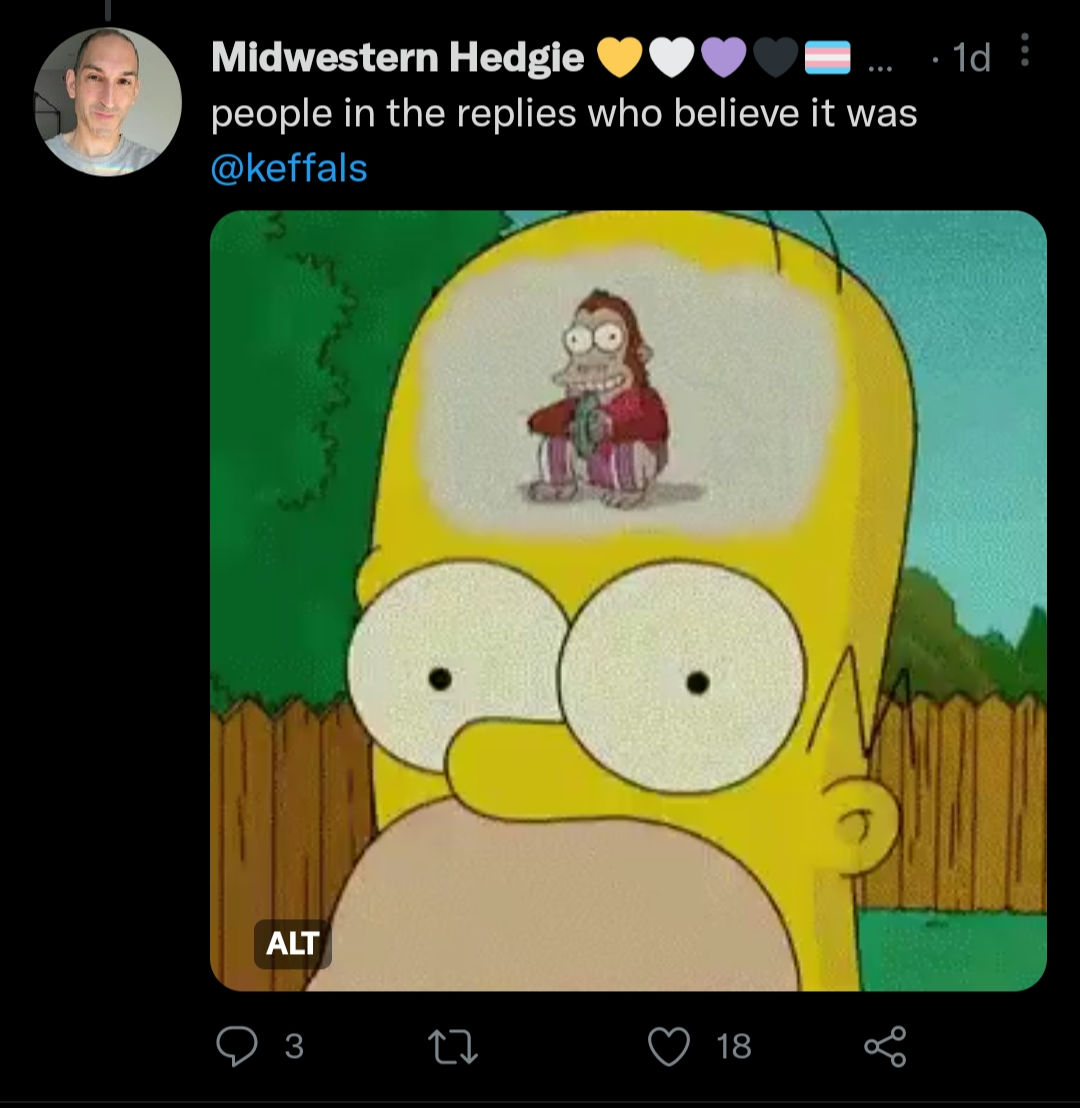Screen dimensions: 1080x1108
Task: Like the tweet with the heart icon
Action: tap(669, 1047)
